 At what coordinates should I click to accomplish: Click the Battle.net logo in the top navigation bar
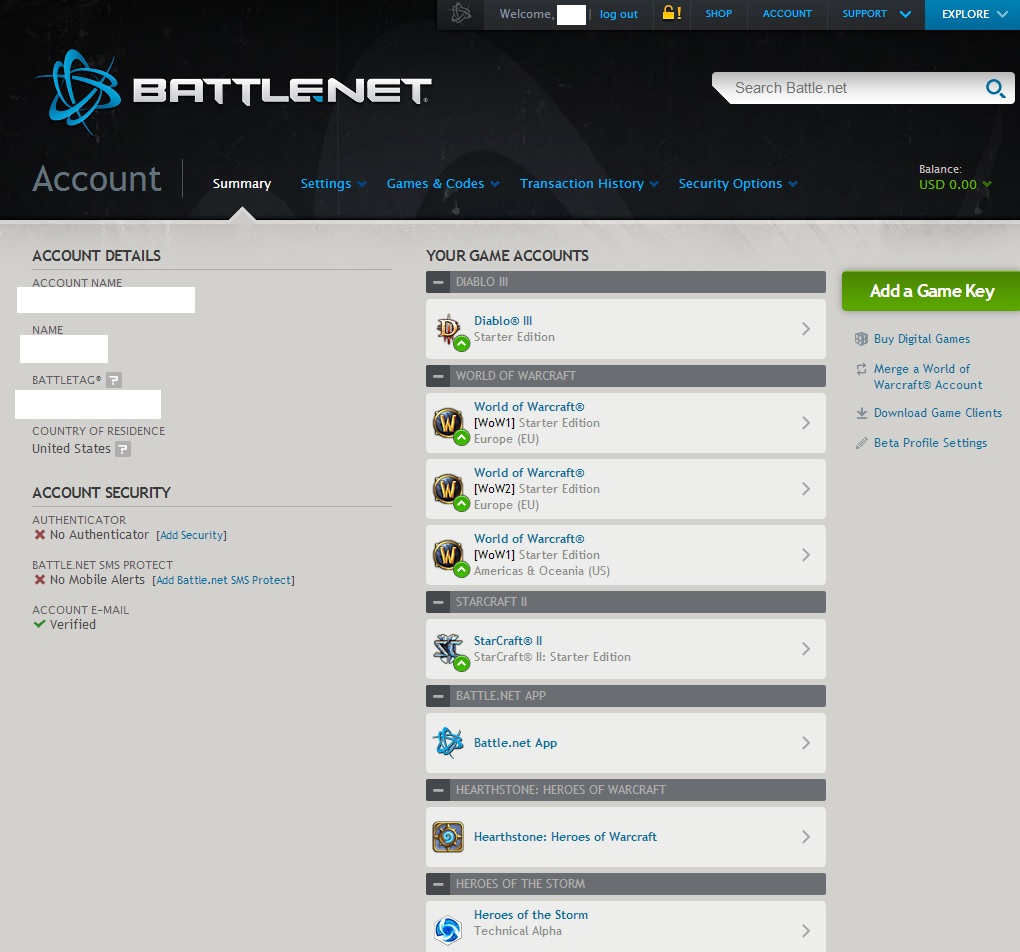pos(461,14)
